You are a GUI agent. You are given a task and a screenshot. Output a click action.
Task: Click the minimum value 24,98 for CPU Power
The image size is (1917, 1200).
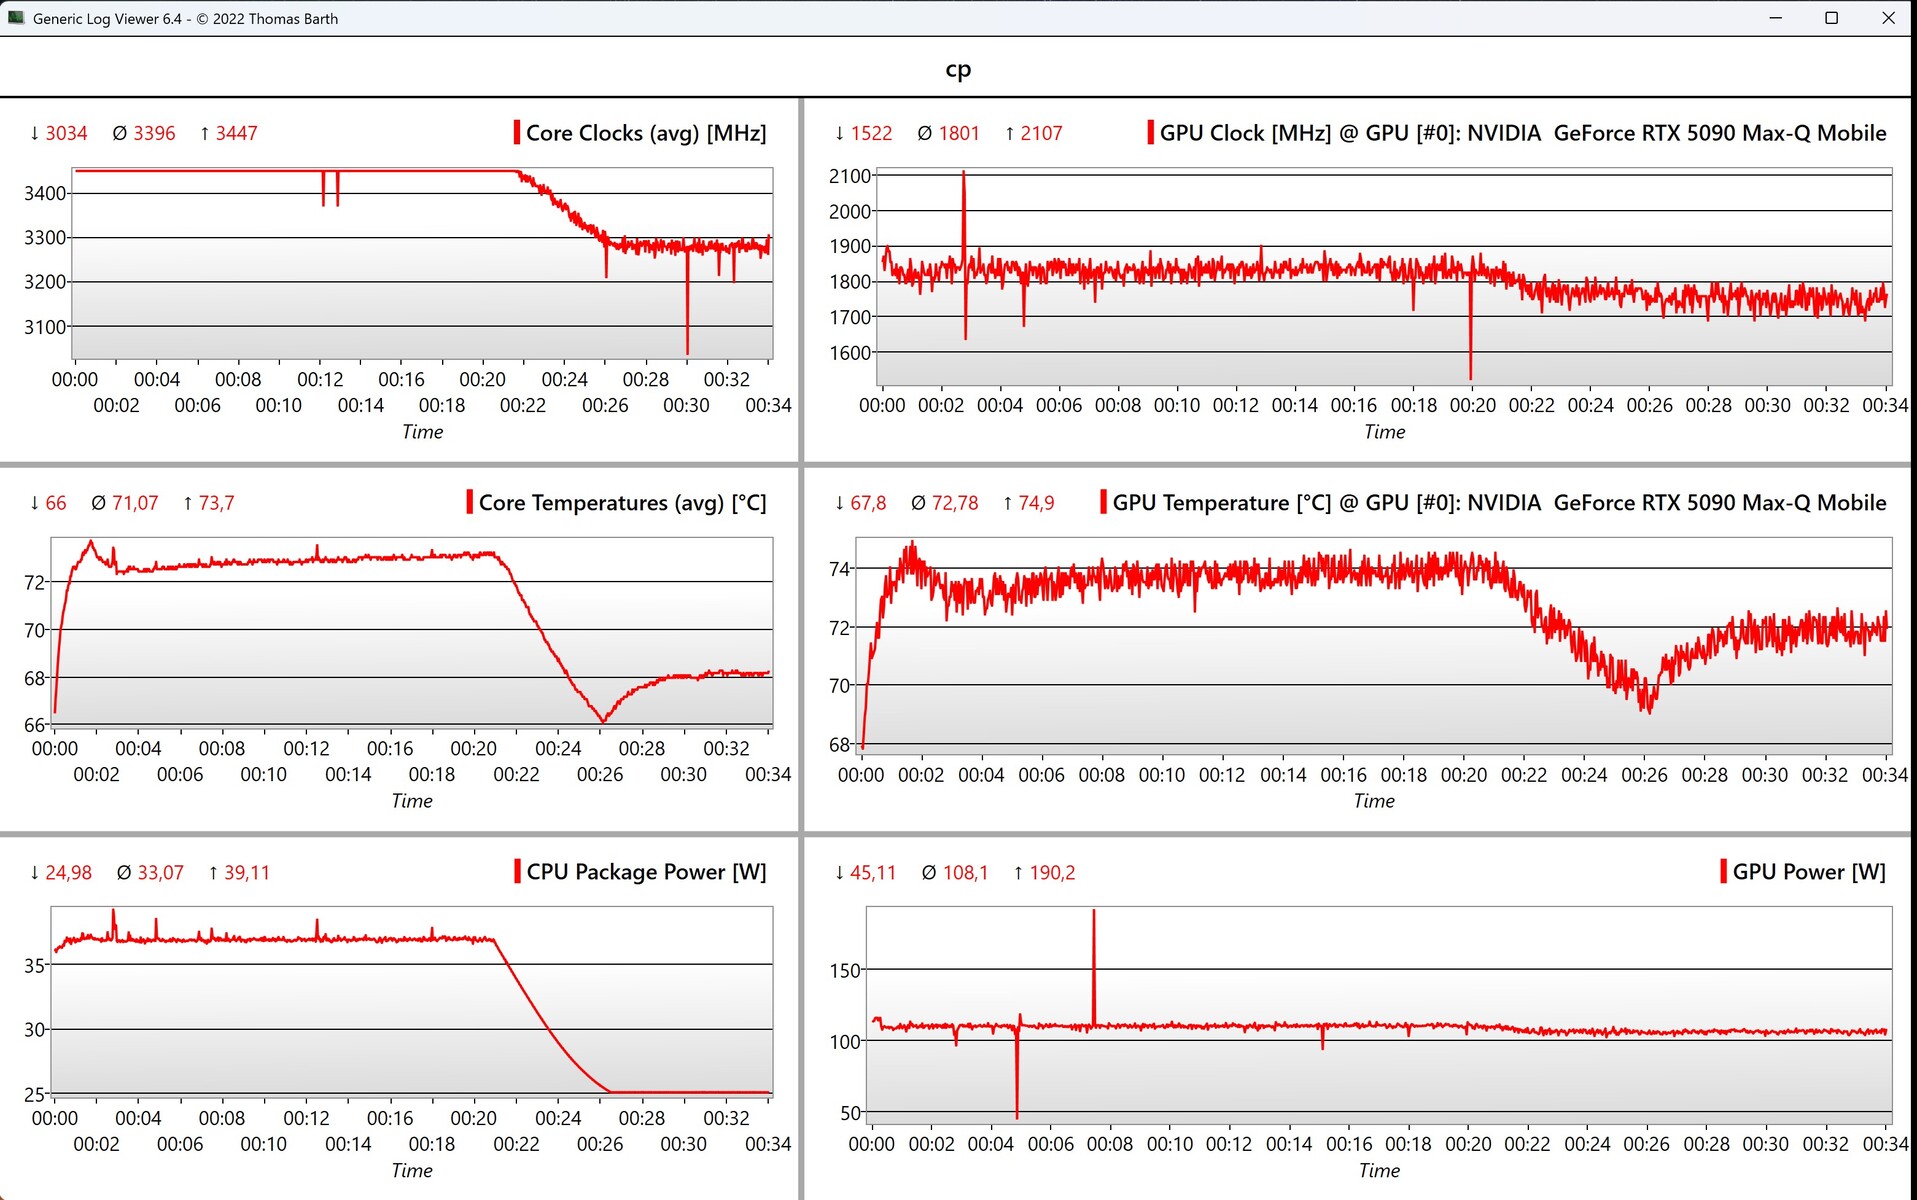coord(68,872)
